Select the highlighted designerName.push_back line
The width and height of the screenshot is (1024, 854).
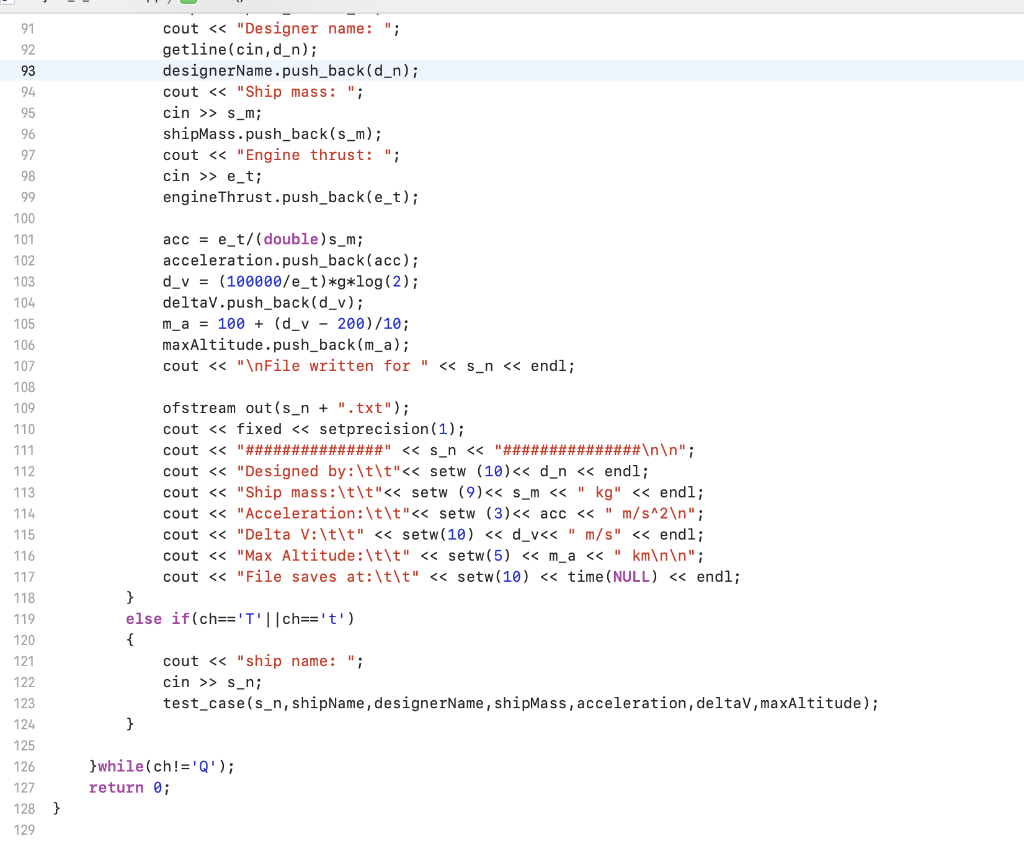290,70
